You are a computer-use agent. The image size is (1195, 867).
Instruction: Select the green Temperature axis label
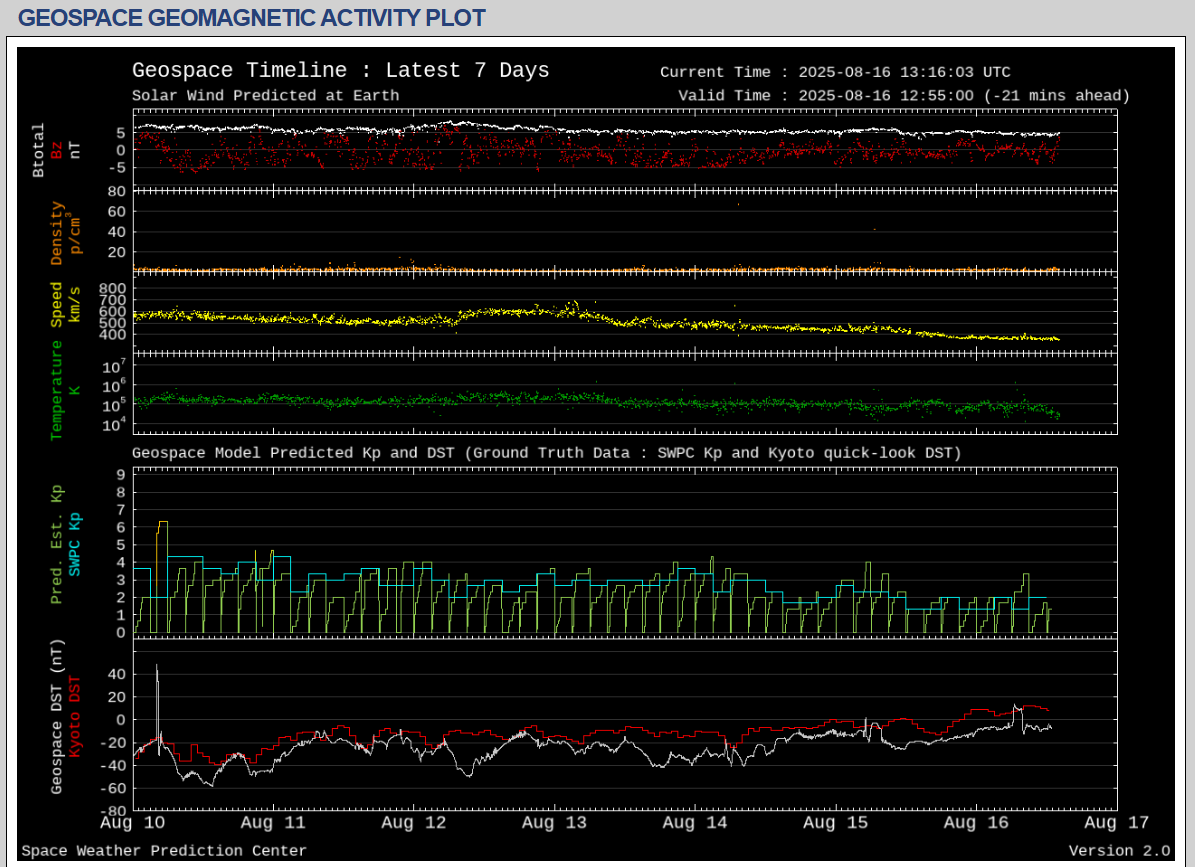(x=57, y=390)
